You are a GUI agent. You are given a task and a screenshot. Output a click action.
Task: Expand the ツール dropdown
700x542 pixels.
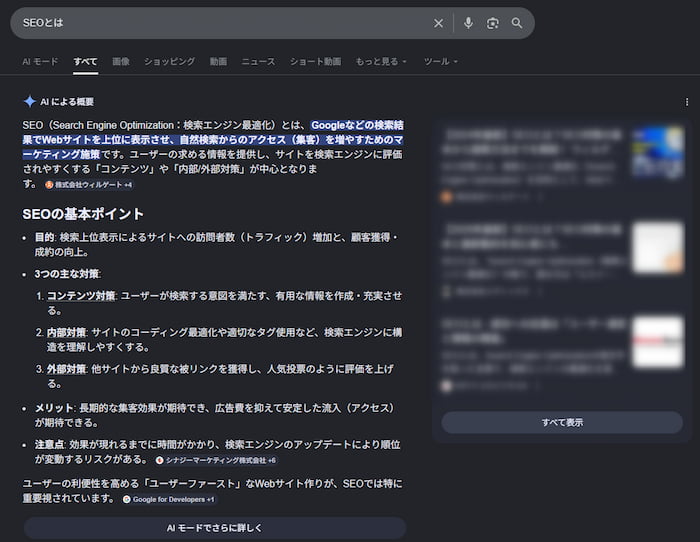coord(441,62)
